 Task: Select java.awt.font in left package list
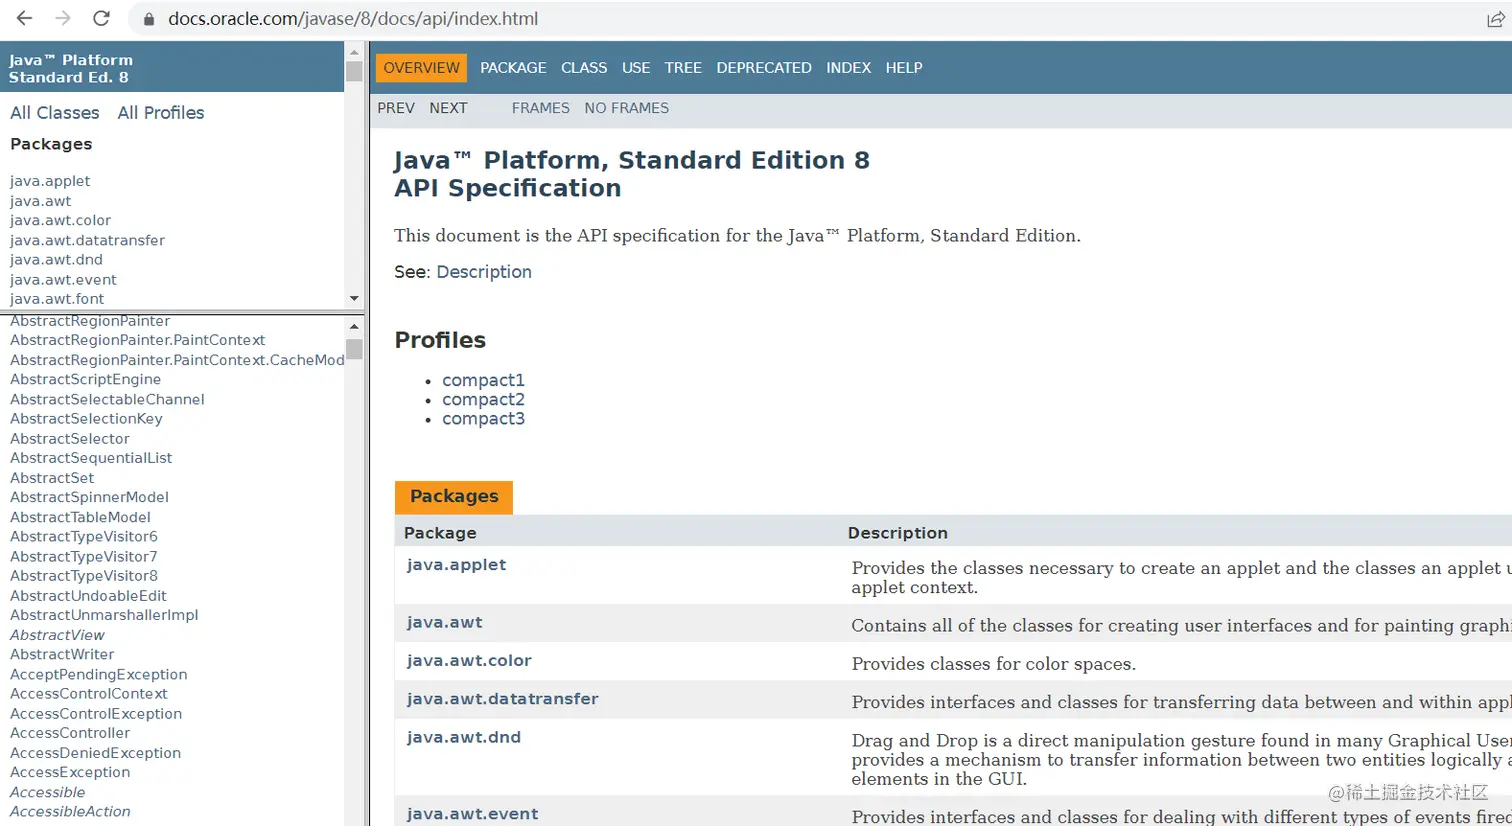pos(57,299)
